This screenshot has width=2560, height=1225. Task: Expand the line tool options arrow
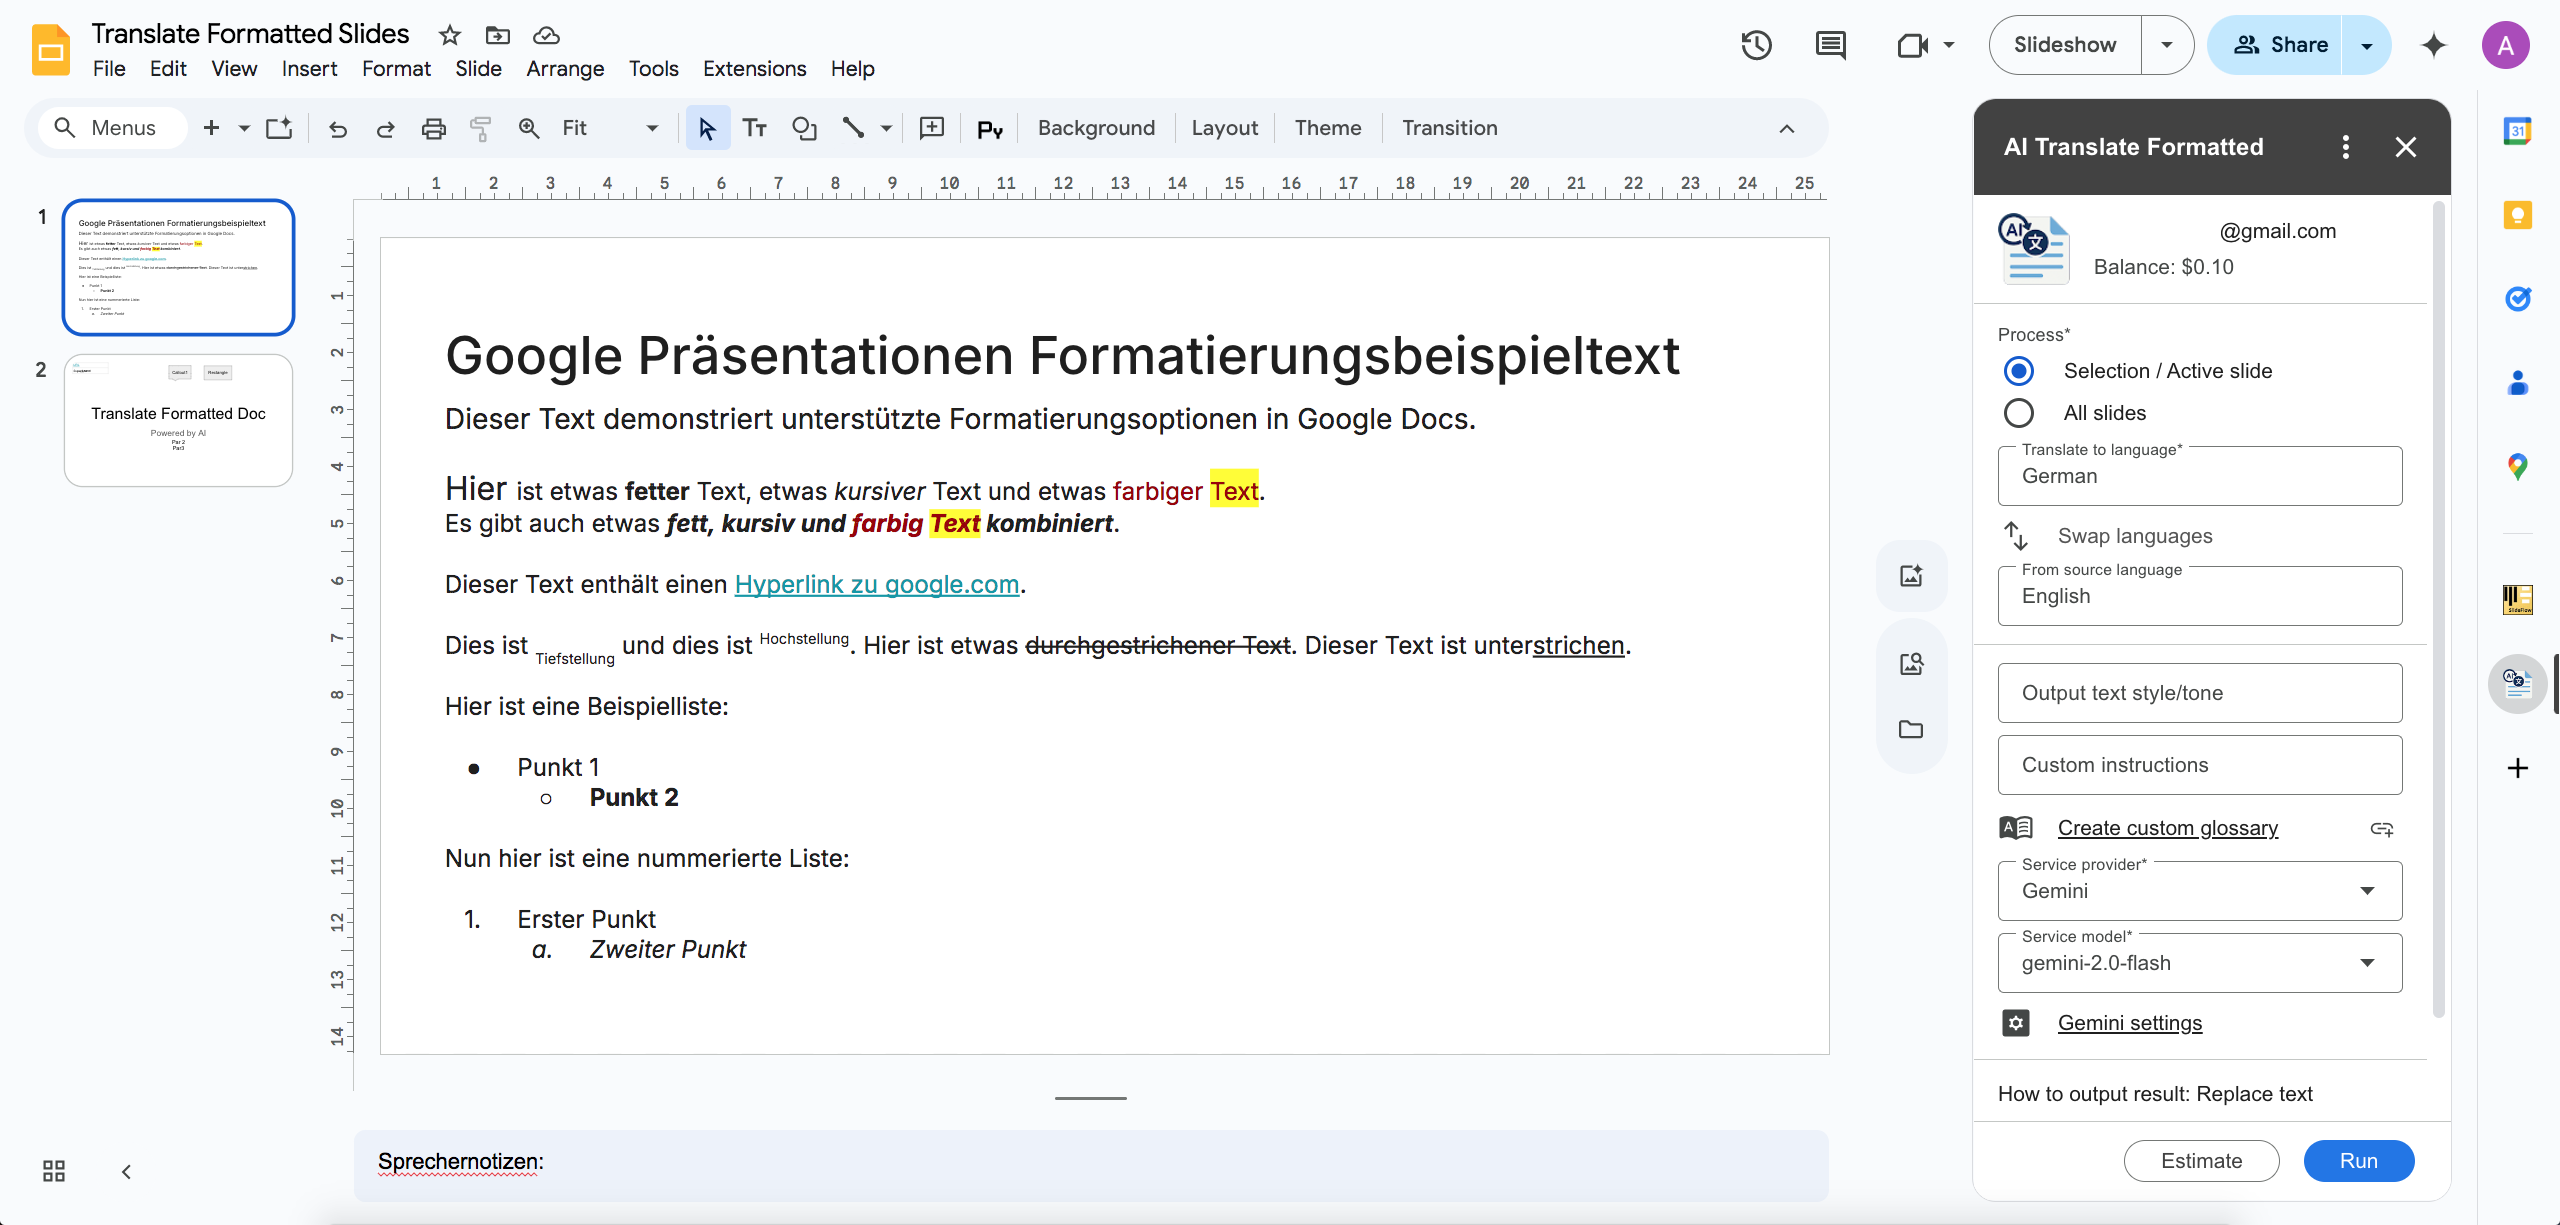pos(886,128)
